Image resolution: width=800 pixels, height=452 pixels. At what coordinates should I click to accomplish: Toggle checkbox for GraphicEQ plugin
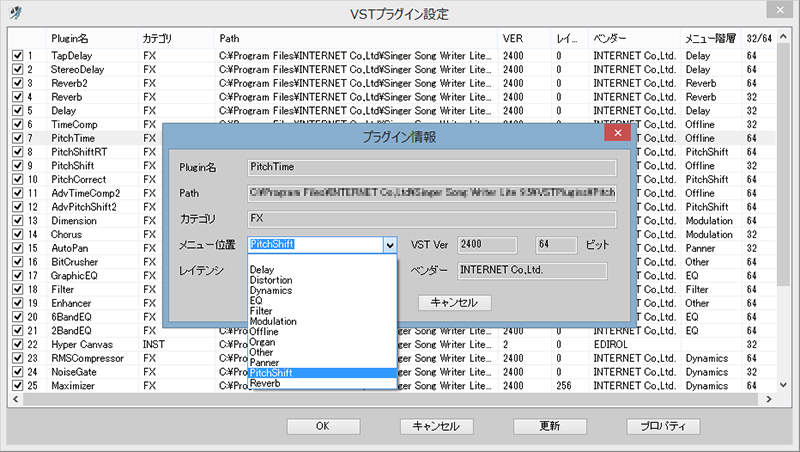pyautogui.click(x=18, y=275)
